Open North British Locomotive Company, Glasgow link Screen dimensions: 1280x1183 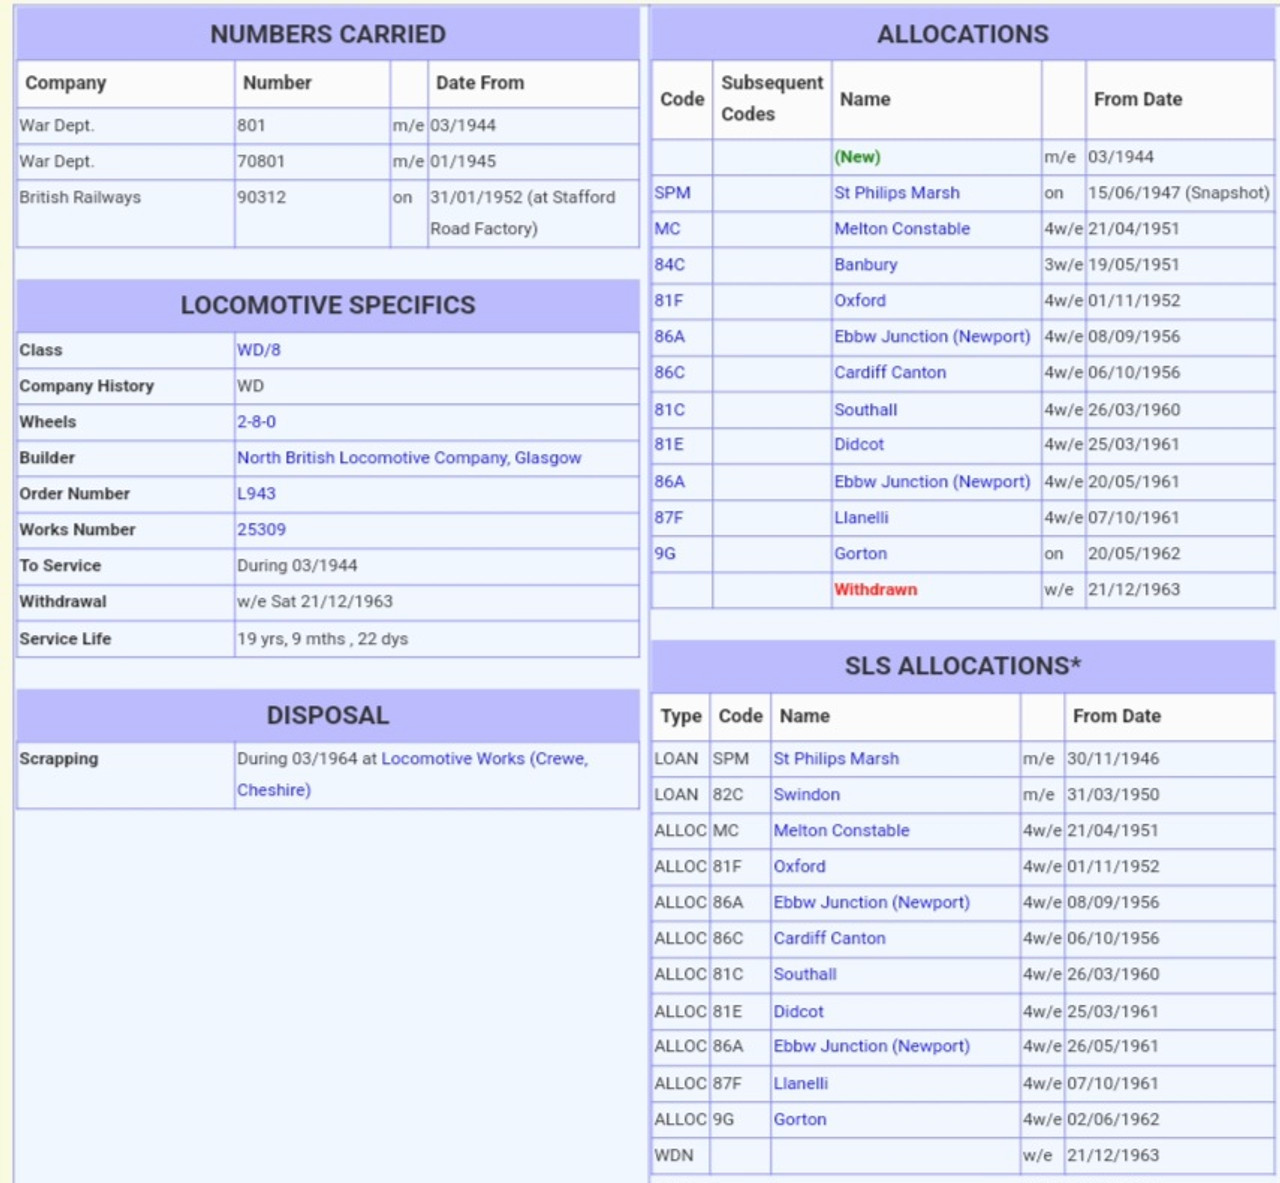(x=409, y=458)
